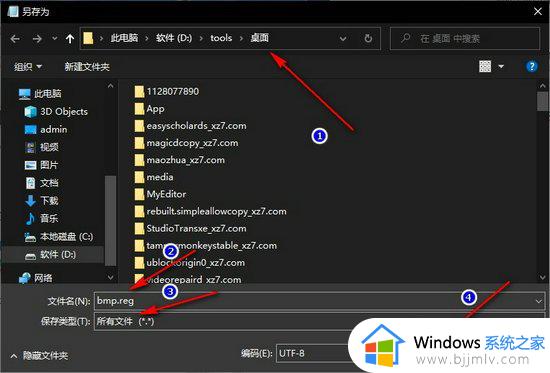Go up one folder level

[x=70, y=39]
